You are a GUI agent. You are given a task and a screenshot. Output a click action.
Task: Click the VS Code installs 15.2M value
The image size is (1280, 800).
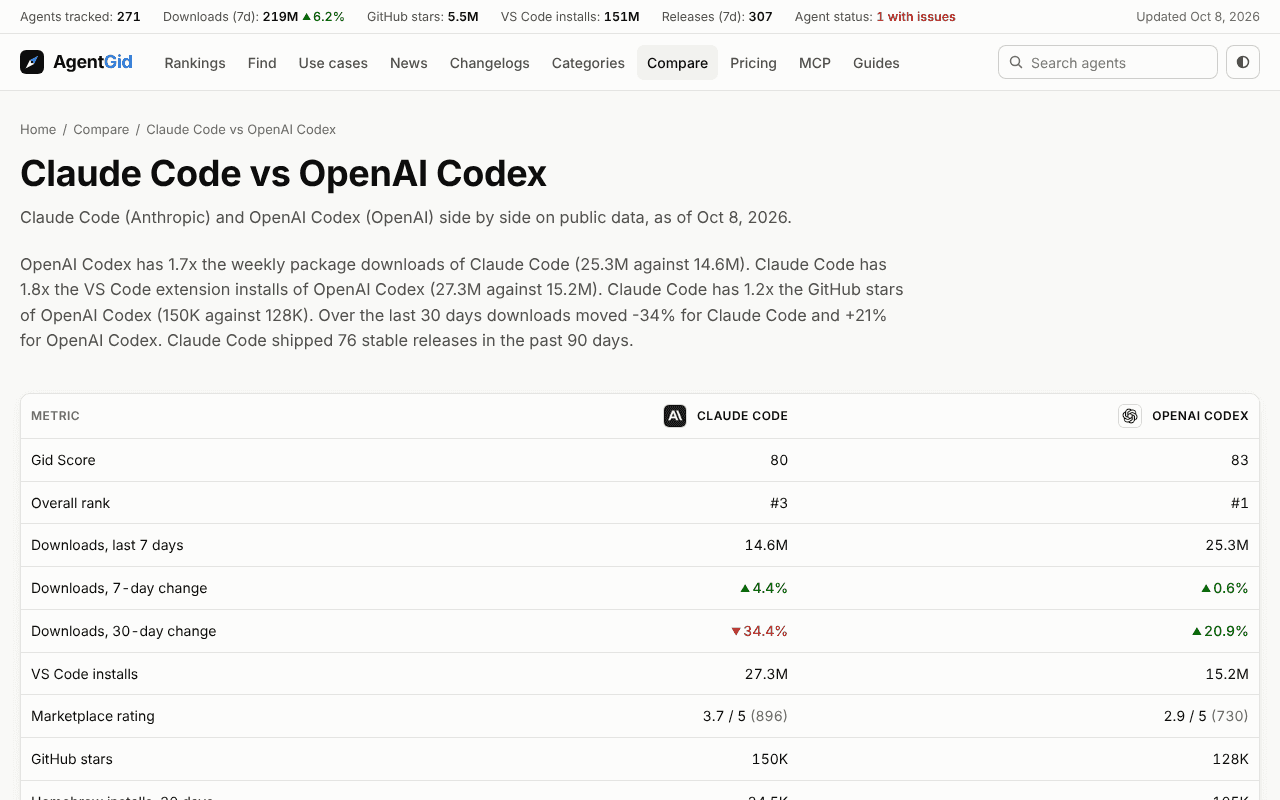tap(1227, 674)
